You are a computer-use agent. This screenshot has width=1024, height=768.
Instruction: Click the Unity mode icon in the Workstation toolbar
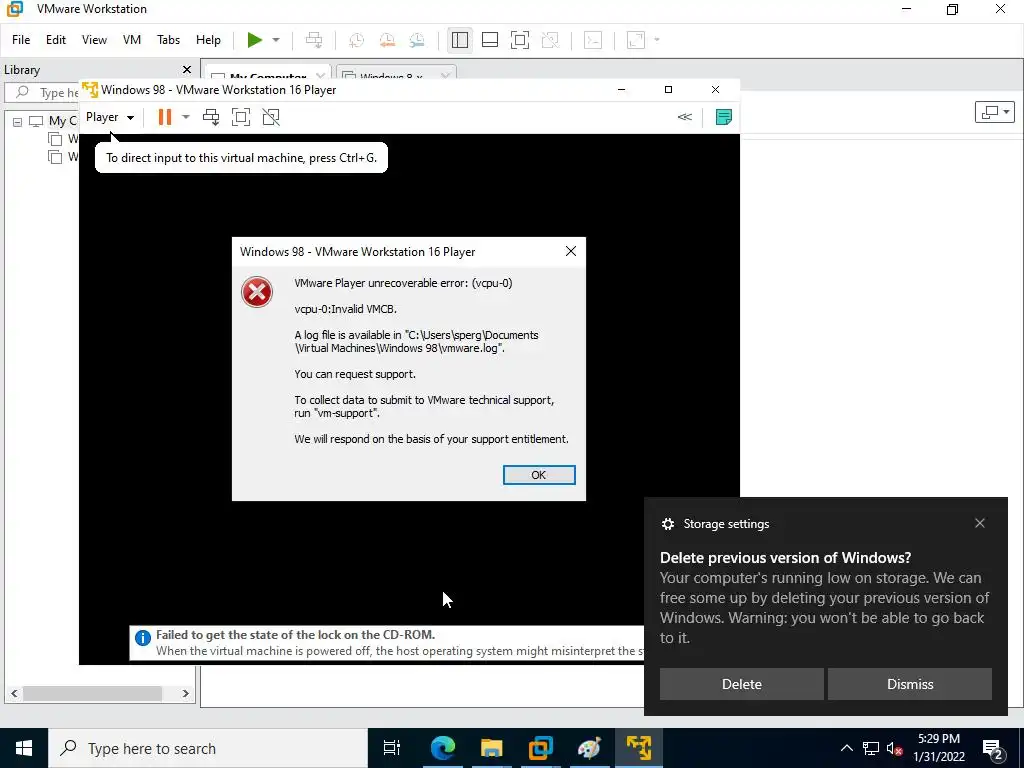(550, 40)
